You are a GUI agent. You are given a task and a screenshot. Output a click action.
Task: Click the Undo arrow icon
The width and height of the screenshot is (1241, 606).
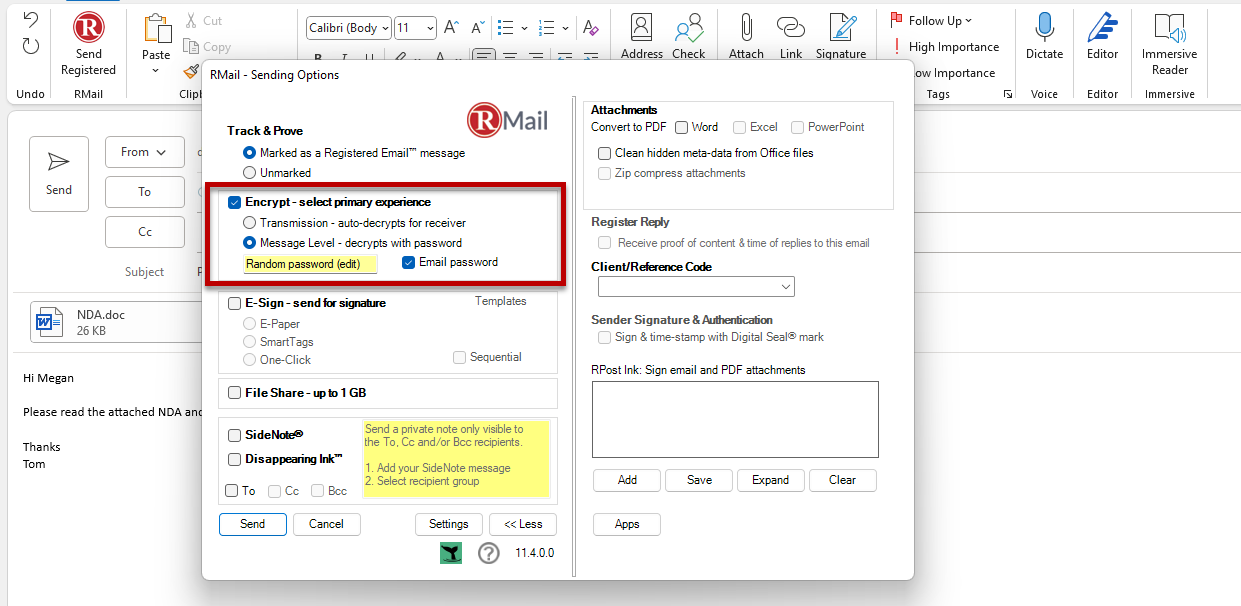coord(31,20)
